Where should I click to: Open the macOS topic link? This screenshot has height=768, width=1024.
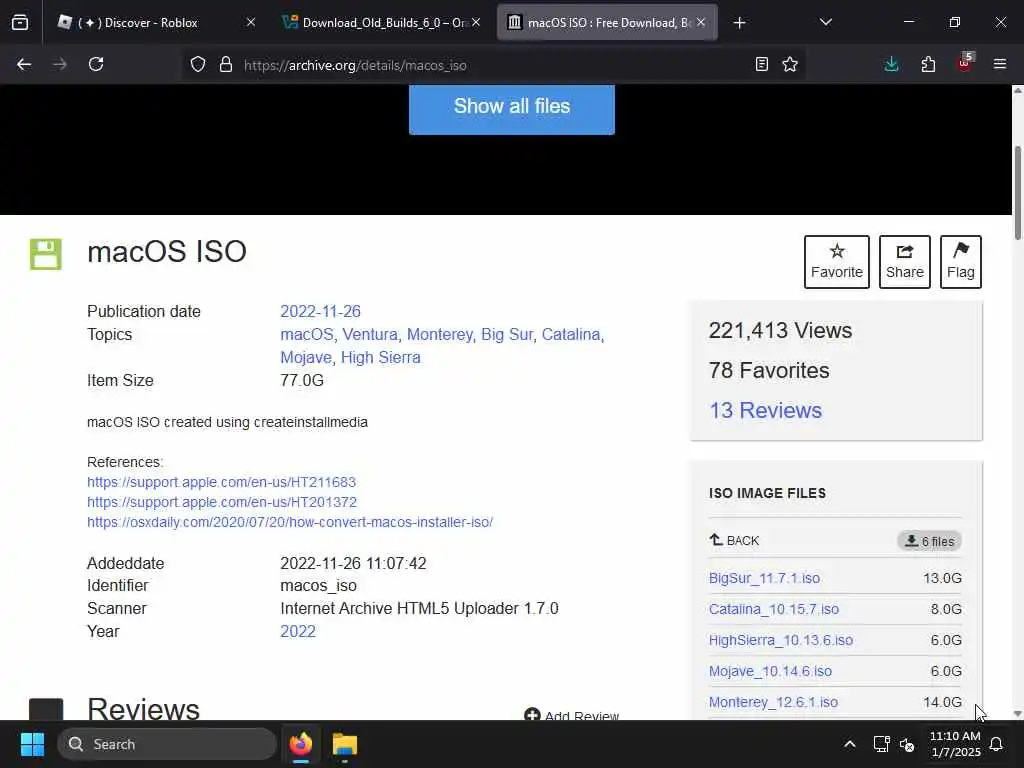tap(307, 334)
